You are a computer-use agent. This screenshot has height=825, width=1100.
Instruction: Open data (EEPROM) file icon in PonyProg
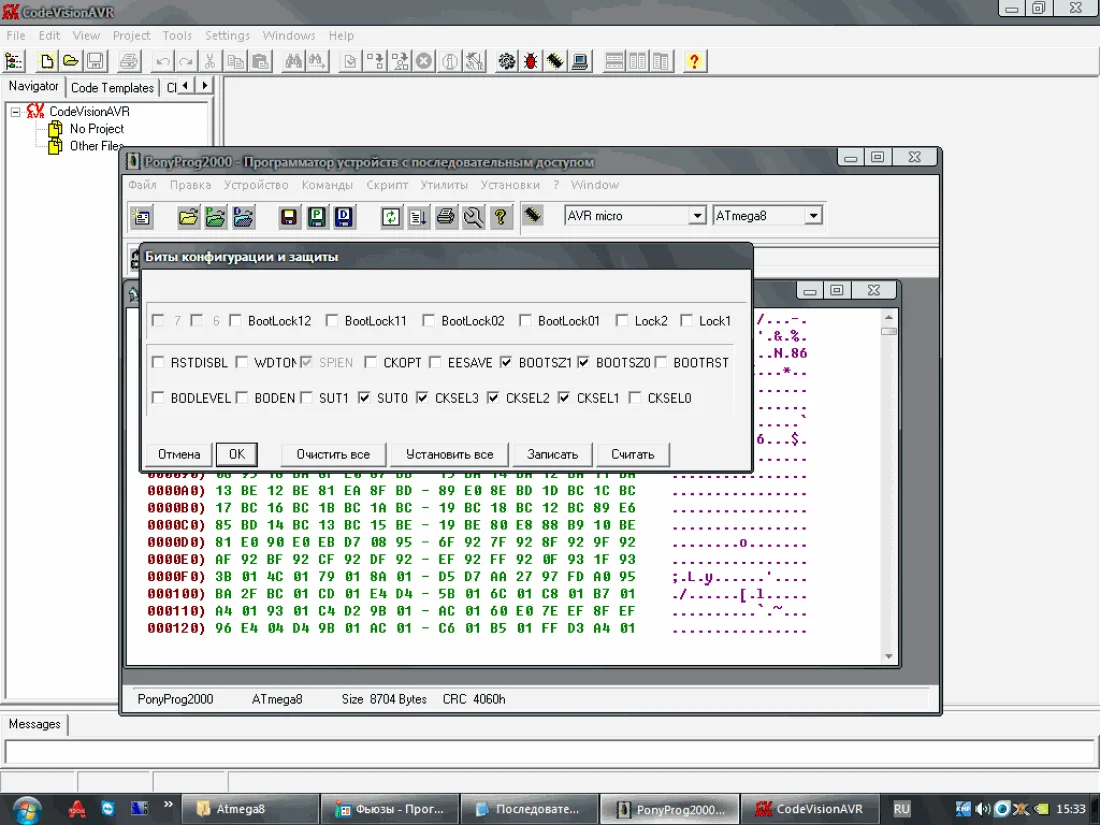coord(243,217)
